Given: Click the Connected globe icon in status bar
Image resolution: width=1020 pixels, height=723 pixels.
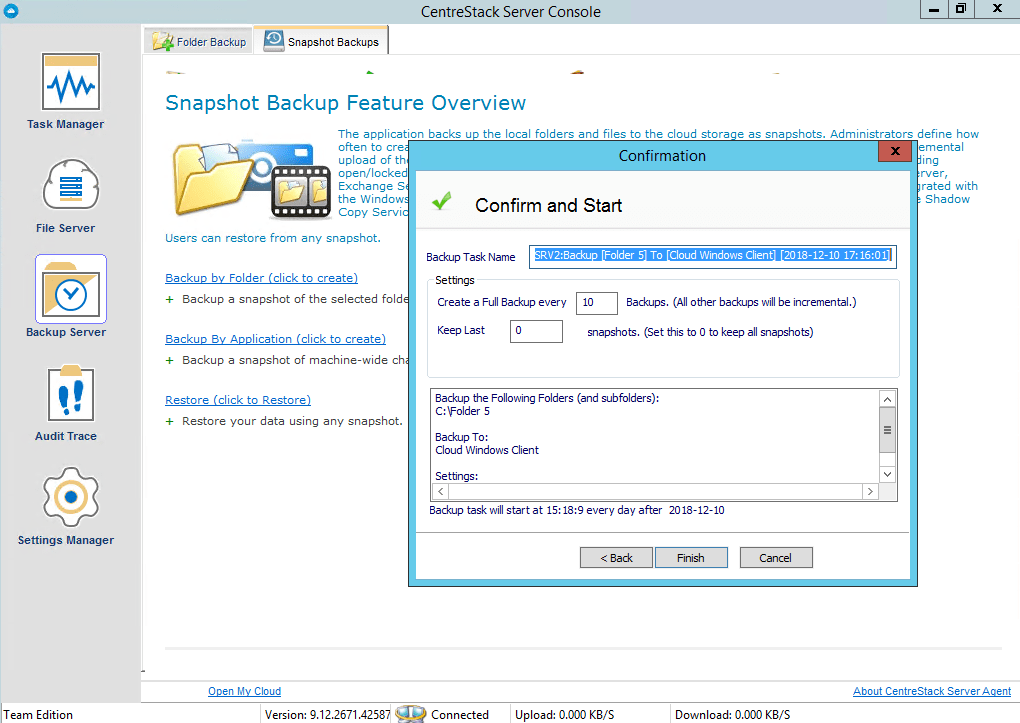Looking at the screenshot, I should click(411, 714).
